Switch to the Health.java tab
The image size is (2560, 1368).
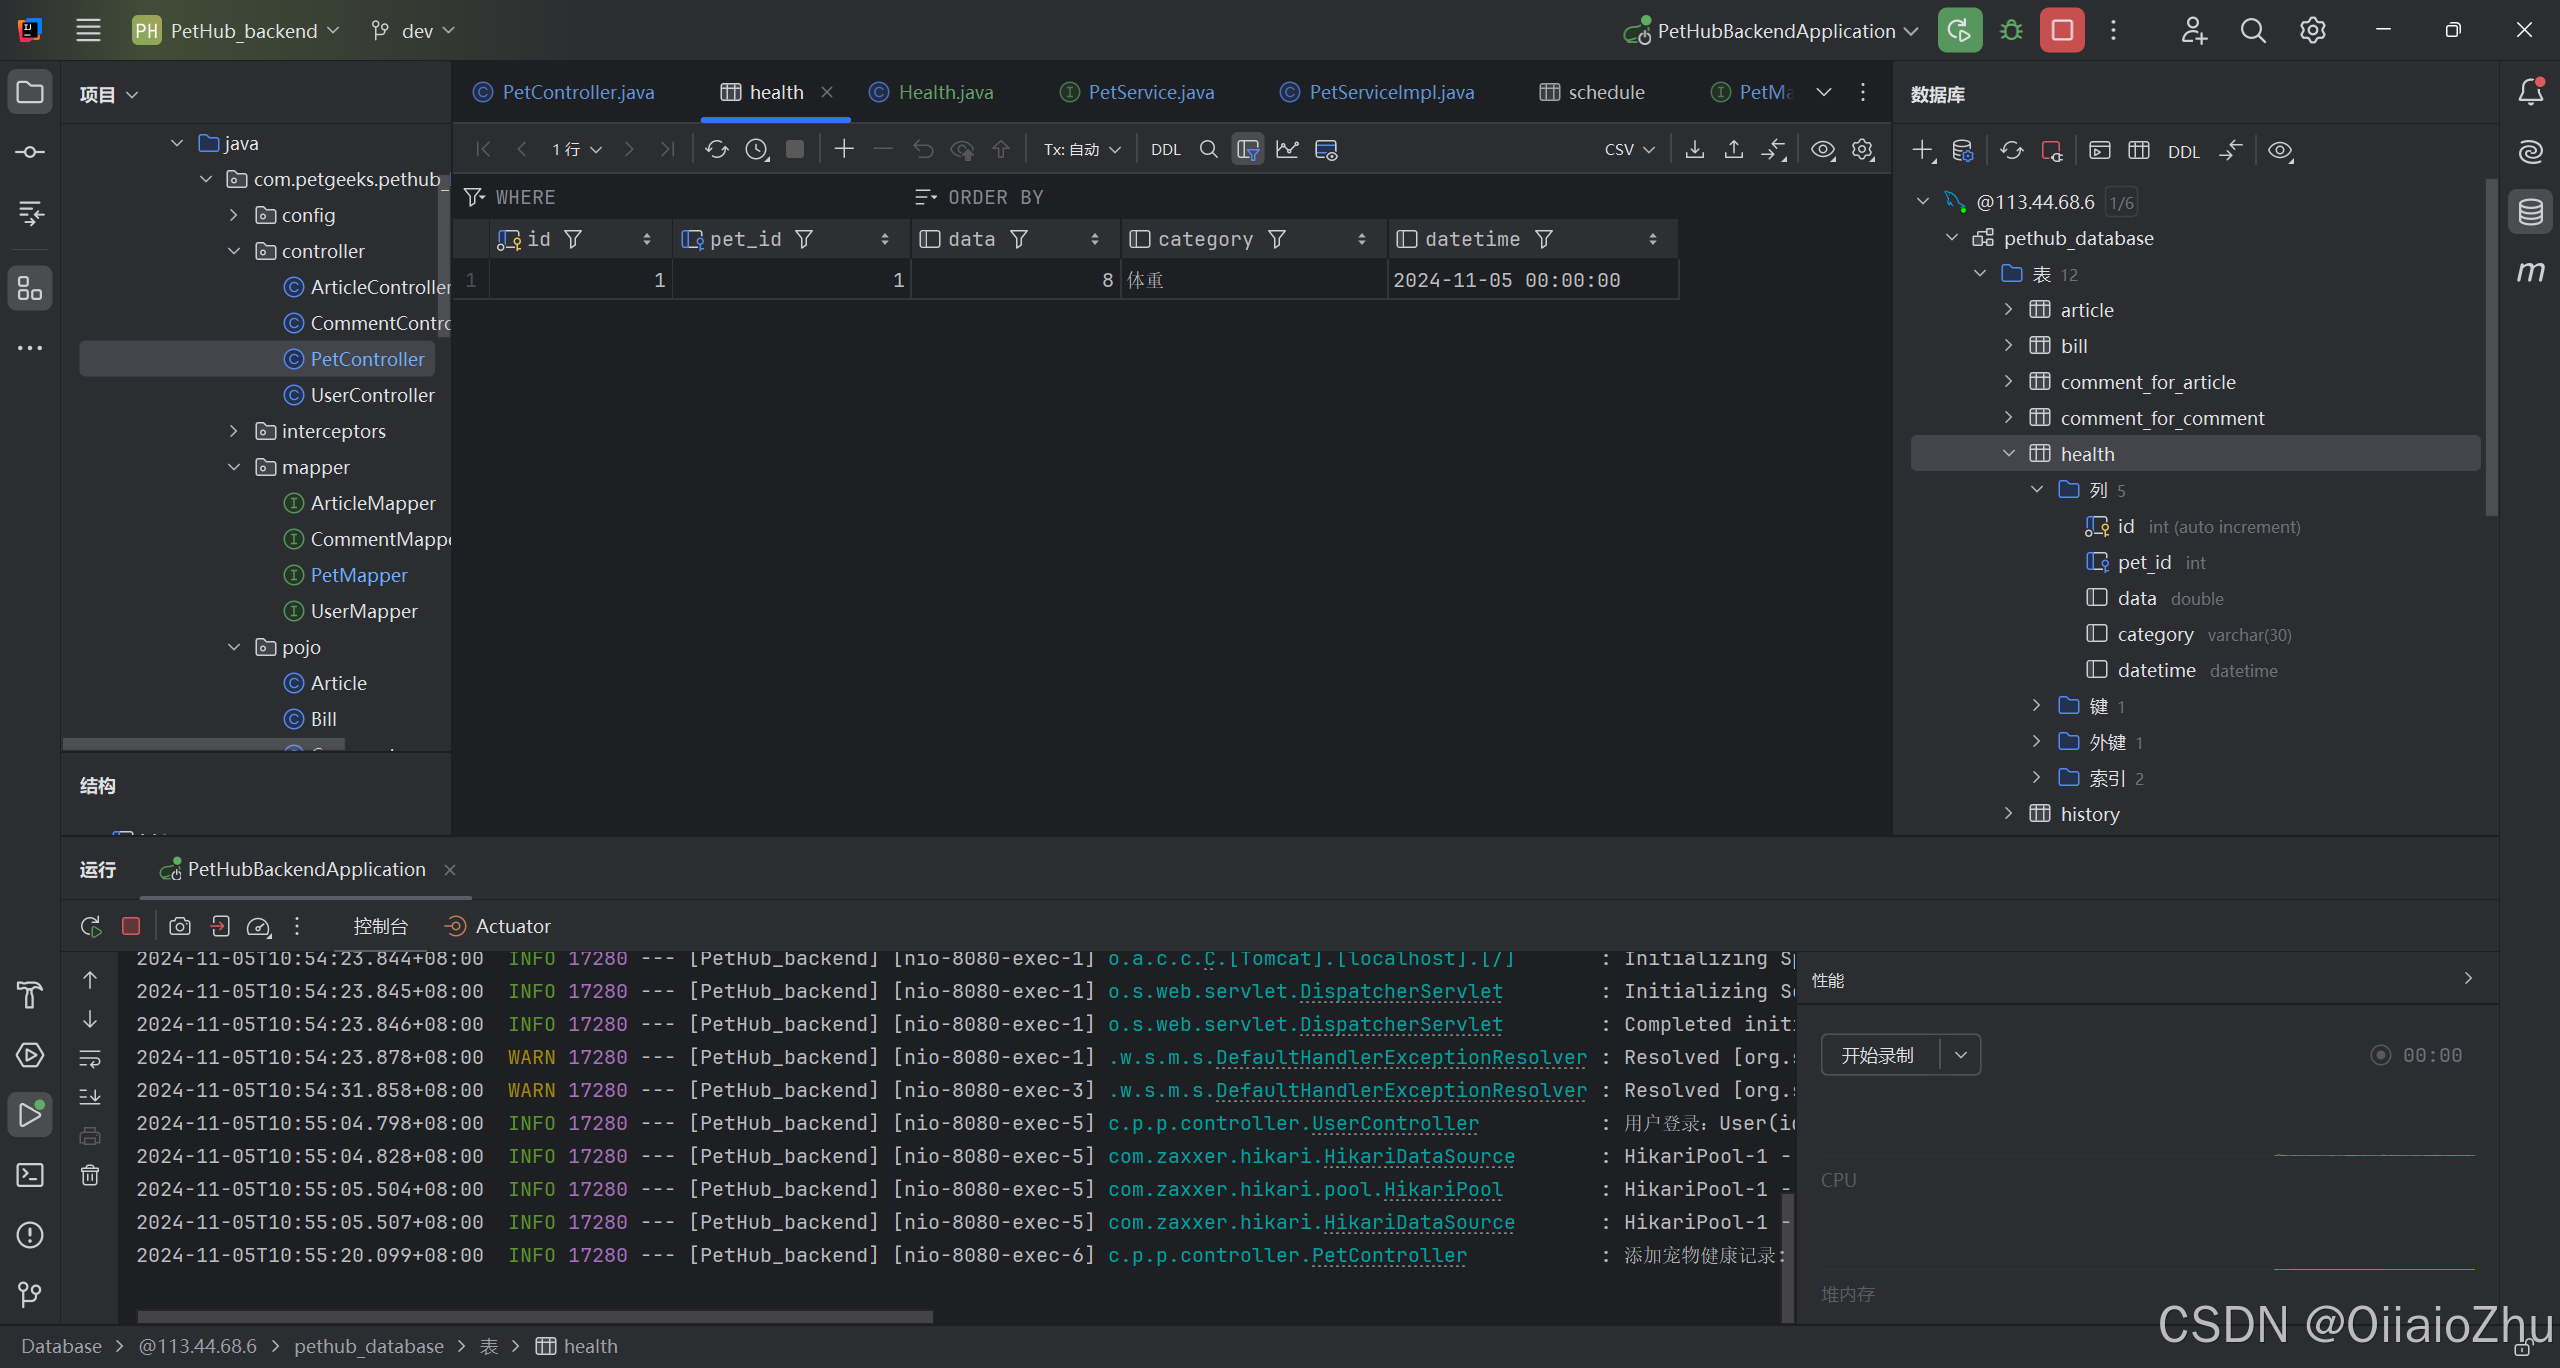pos(945,92)
